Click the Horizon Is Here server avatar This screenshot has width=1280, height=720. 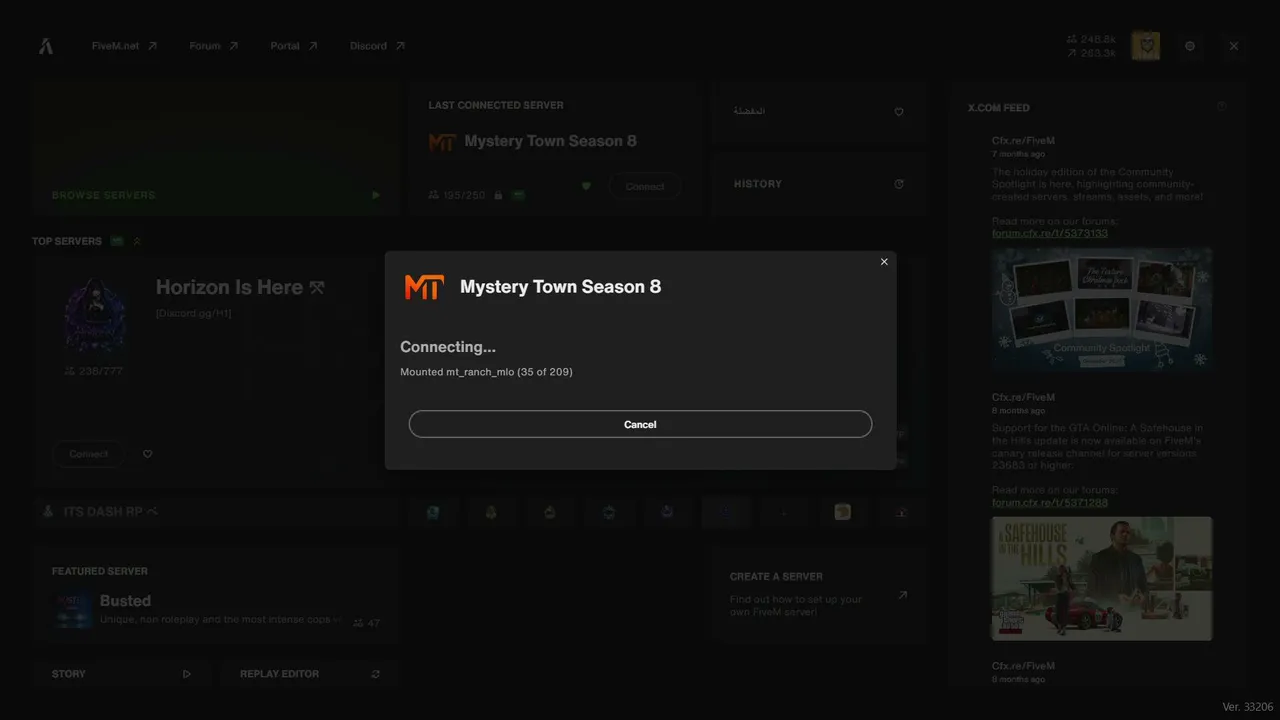pyautogui.click(x=95, y=315)
